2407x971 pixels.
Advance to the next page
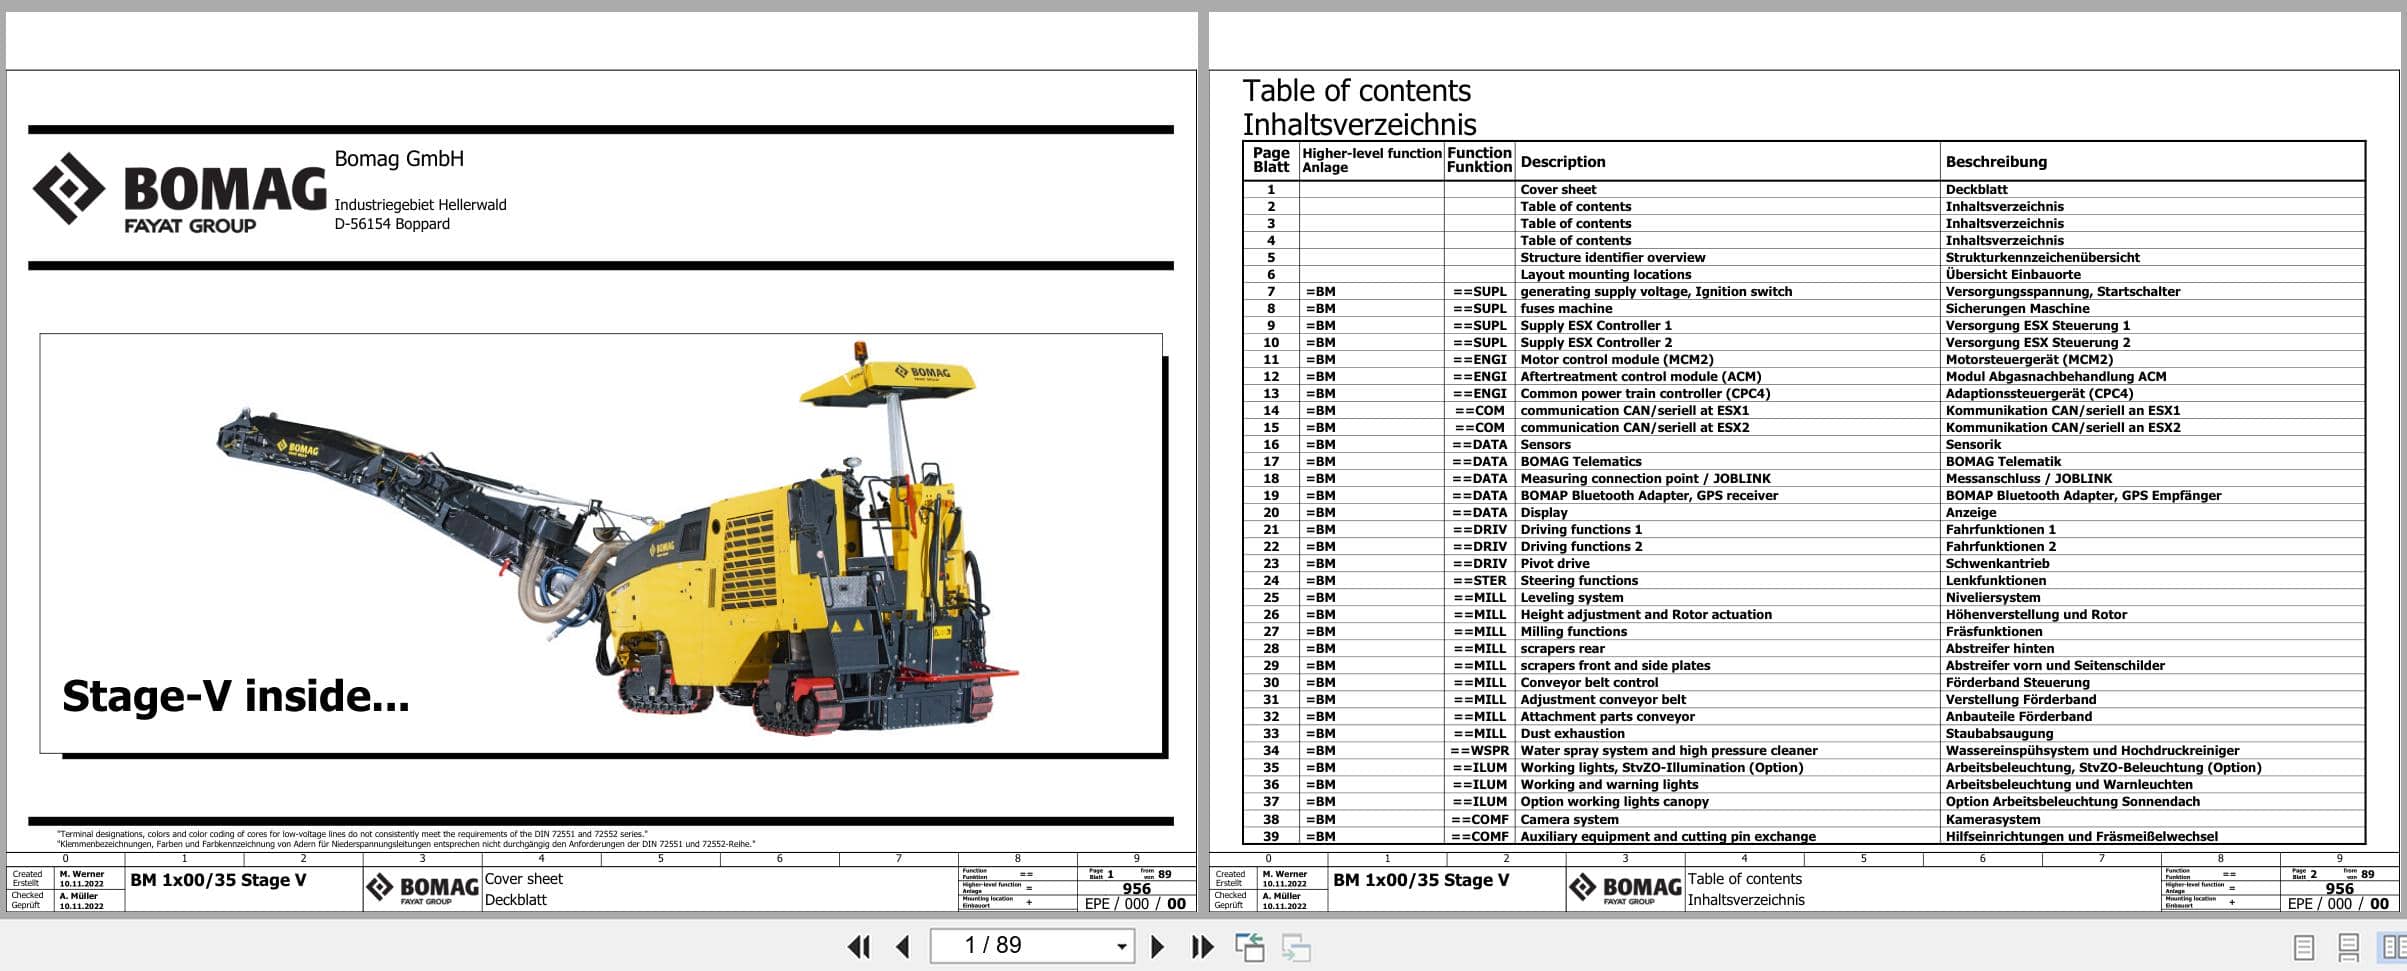(x=1158, y=945)
